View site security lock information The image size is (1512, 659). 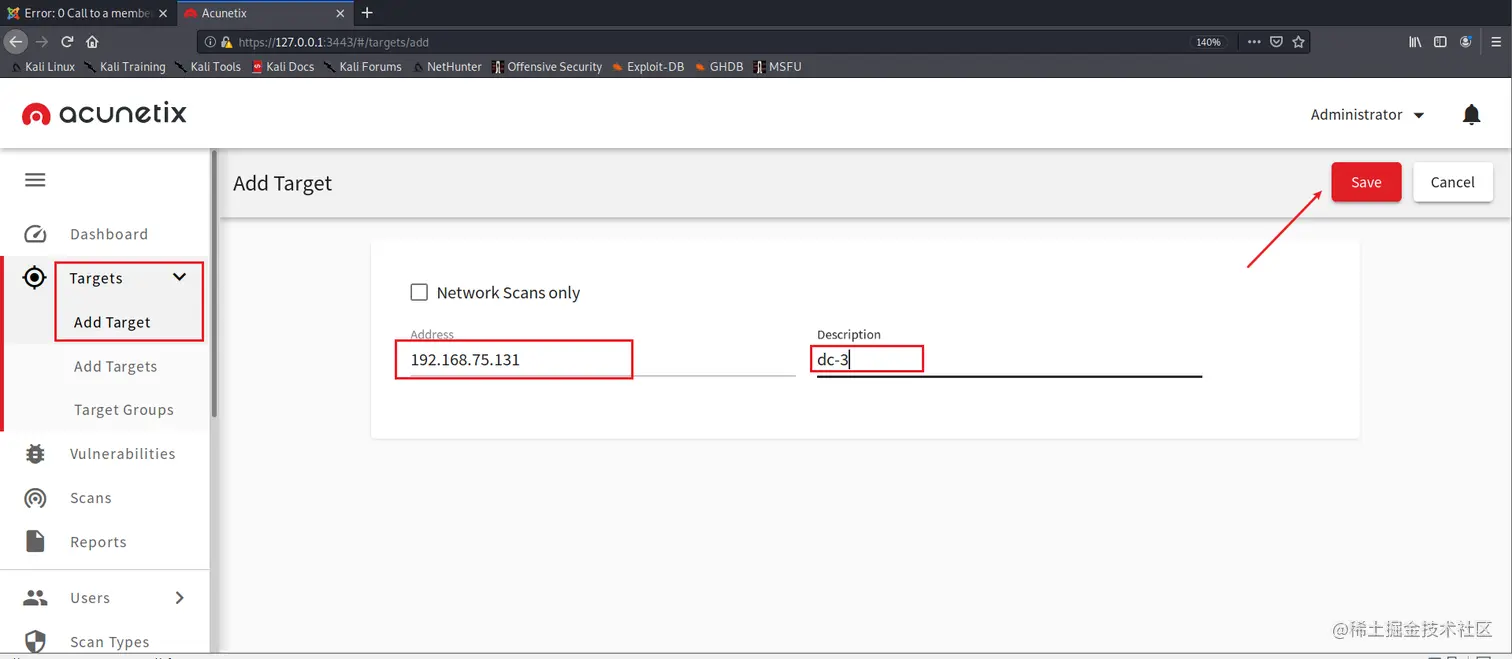pyautogui.click(x=226, y=42)
